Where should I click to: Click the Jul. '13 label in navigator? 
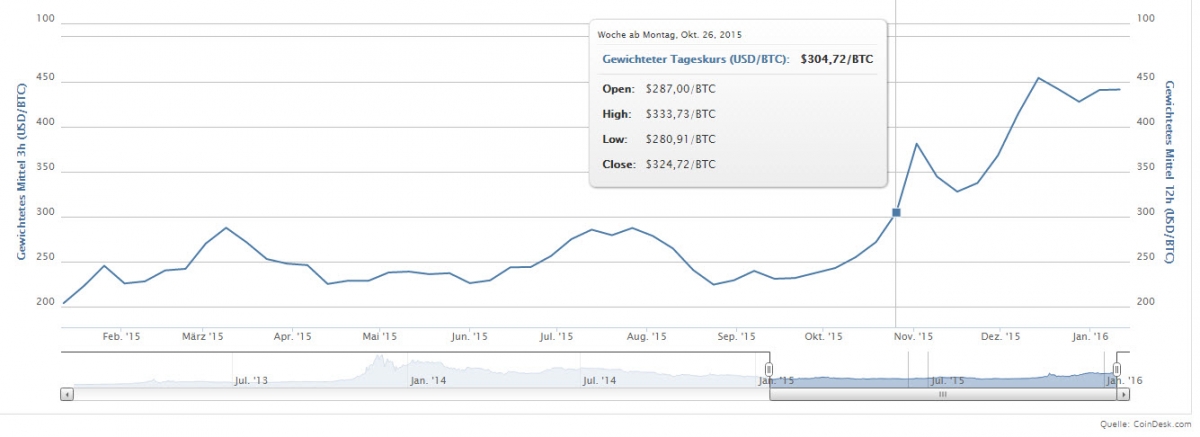tap(250, 380)
